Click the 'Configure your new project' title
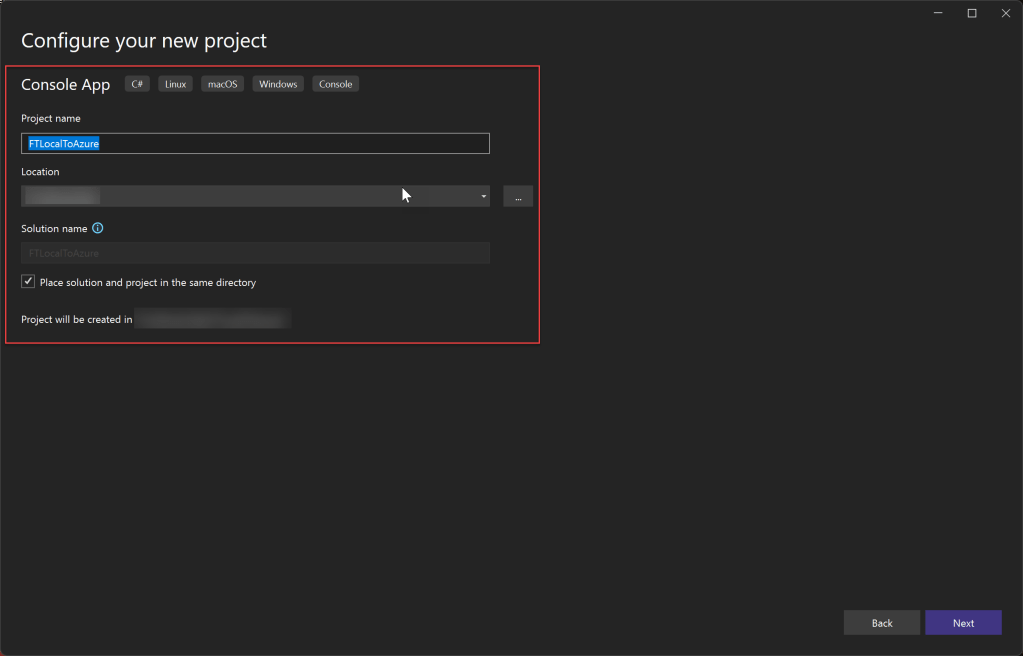 144,41
